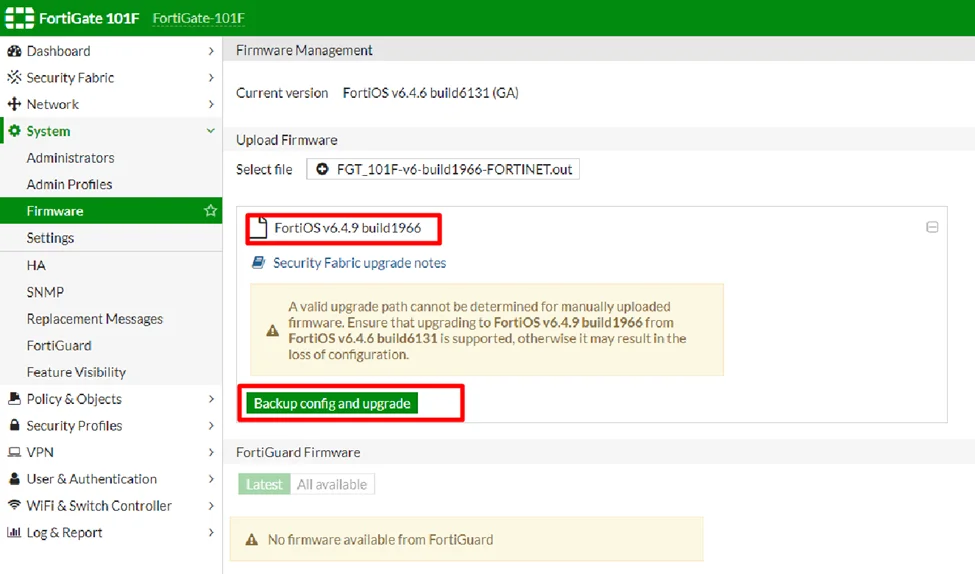Open the Firmware menu item

click(111, 211)
